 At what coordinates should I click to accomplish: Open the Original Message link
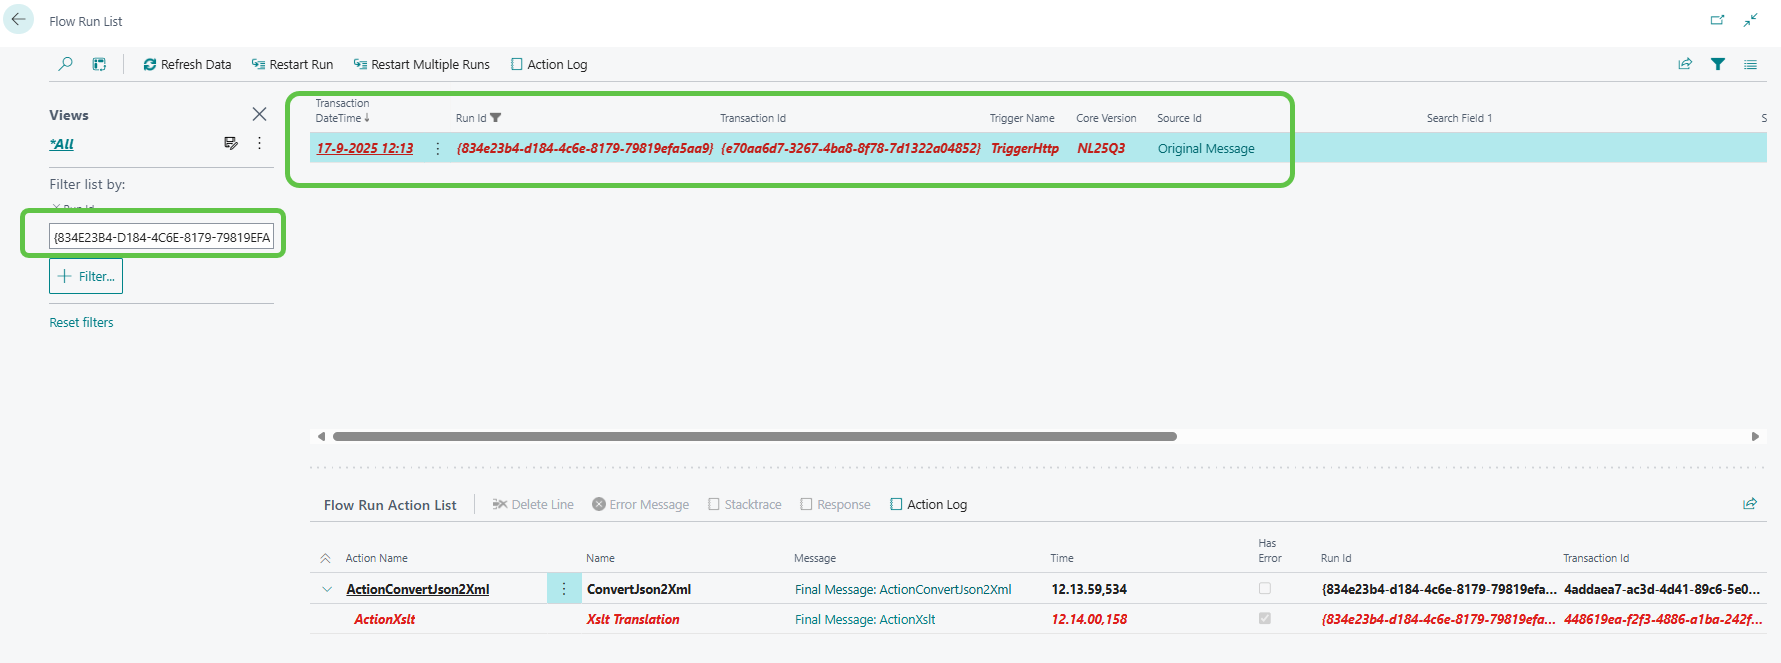(x=1206, y=148)
